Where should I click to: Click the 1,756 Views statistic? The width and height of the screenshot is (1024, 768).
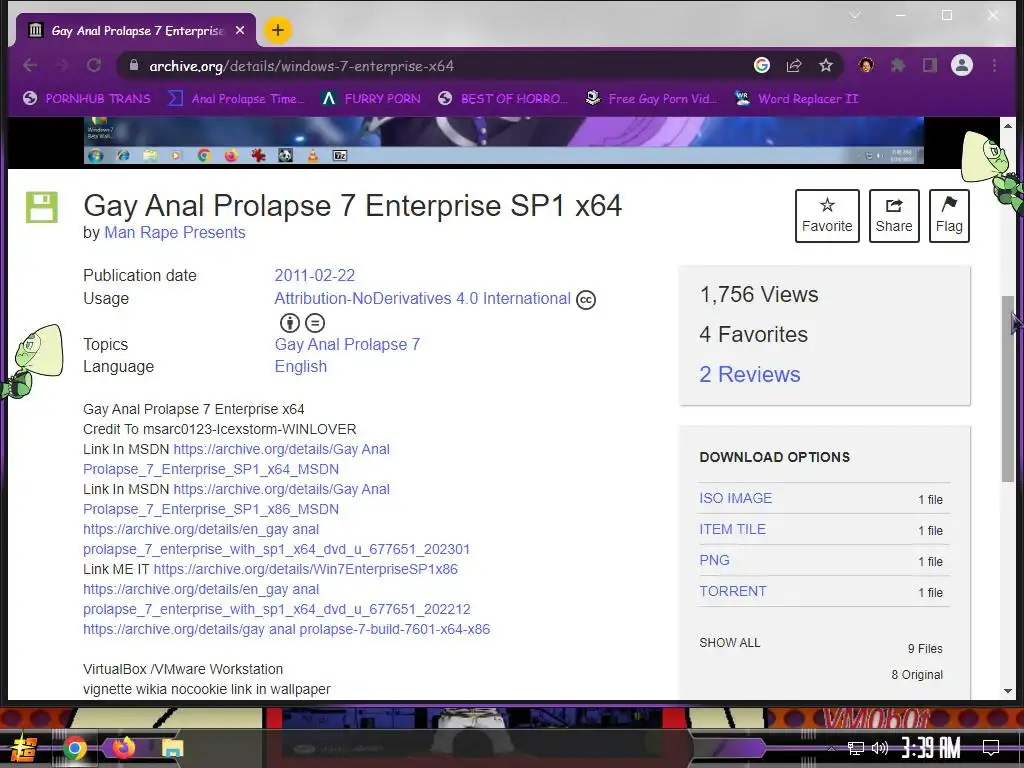[758, 295]
